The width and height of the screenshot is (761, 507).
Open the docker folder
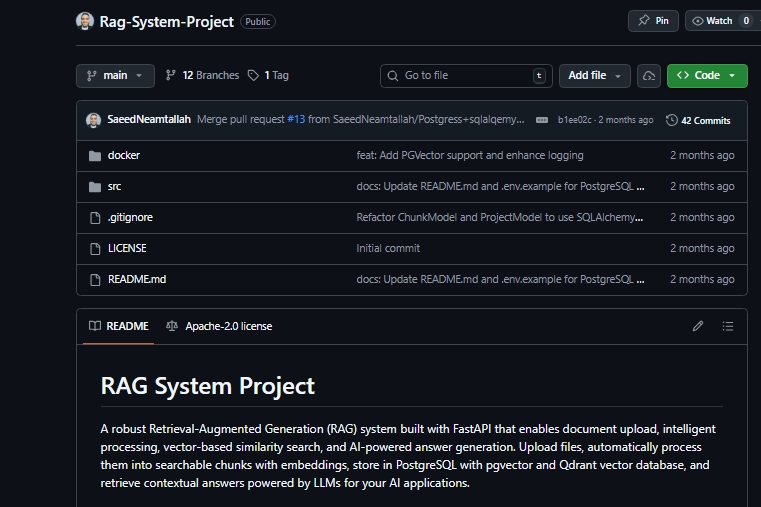124,155
